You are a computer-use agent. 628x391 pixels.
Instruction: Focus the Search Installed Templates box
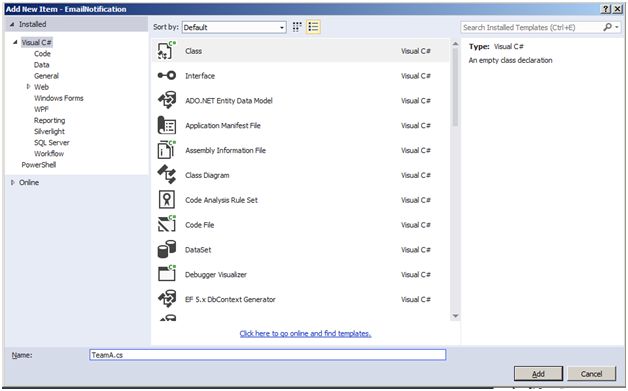click(x=531, y=27)
